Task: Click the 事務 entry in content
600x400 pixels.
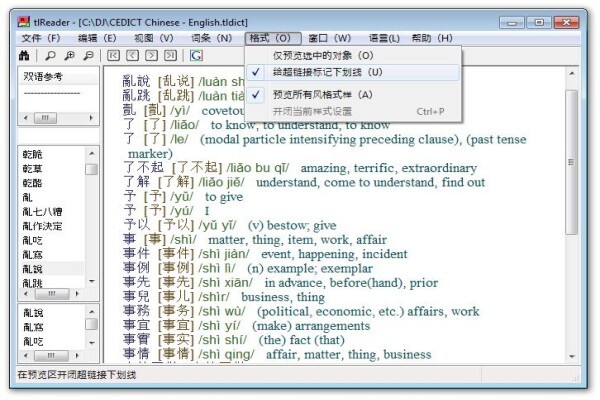Action: pyautogui.click(x=136, y=311)
